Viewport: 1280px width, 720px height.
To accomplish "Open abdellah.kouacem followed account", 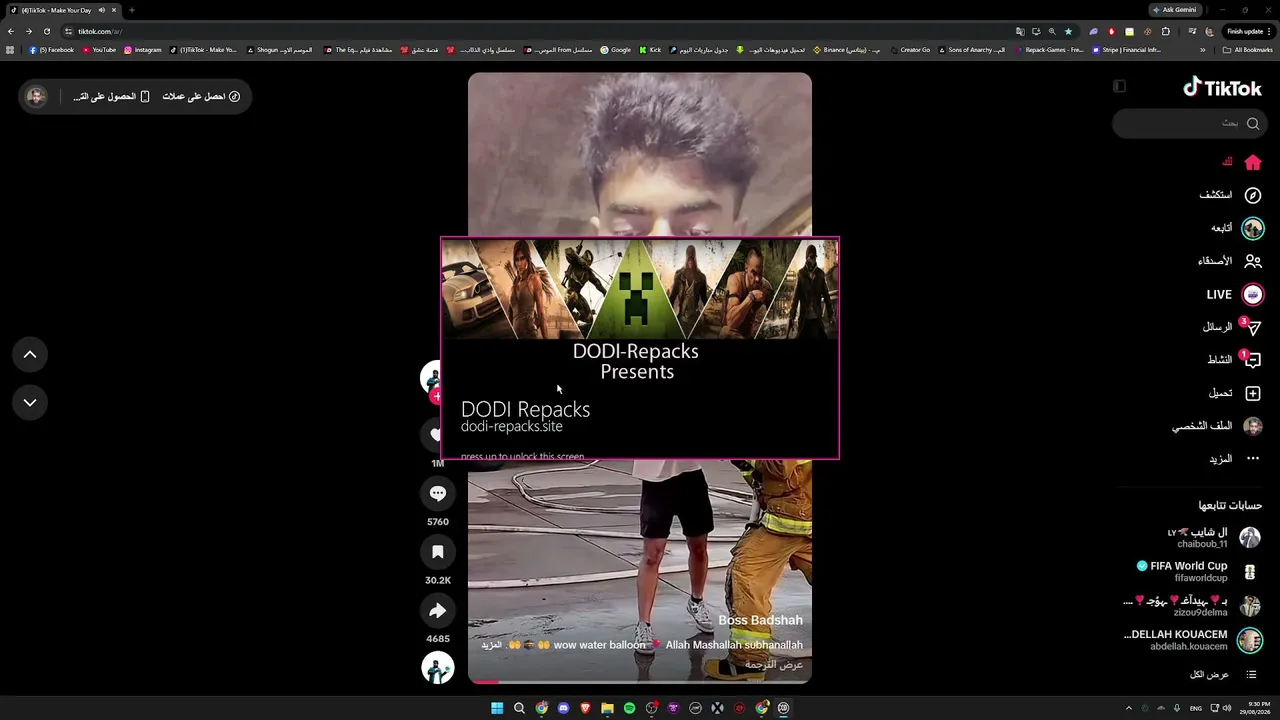I will 1193,640.
